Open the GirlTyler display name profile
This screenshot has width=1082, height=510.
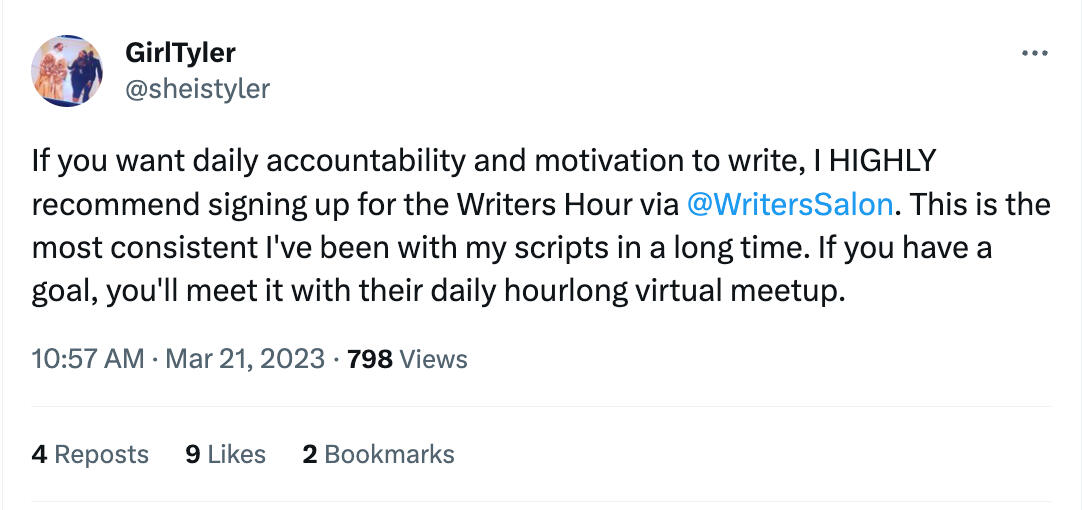click(182, 52)
